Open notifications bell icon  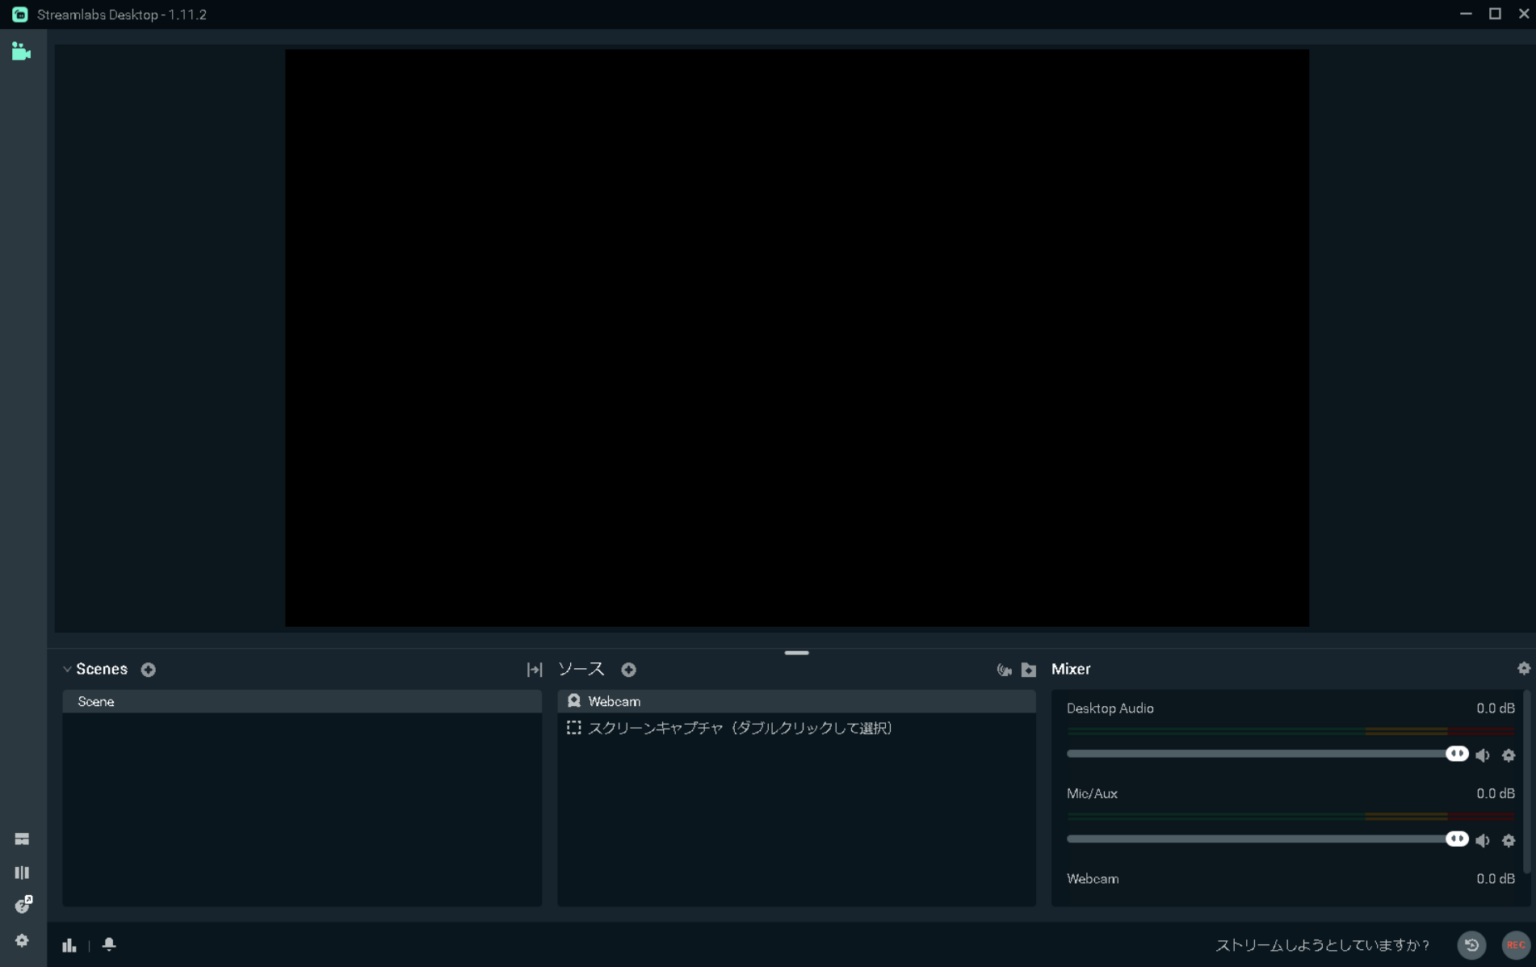coord(109,944)
